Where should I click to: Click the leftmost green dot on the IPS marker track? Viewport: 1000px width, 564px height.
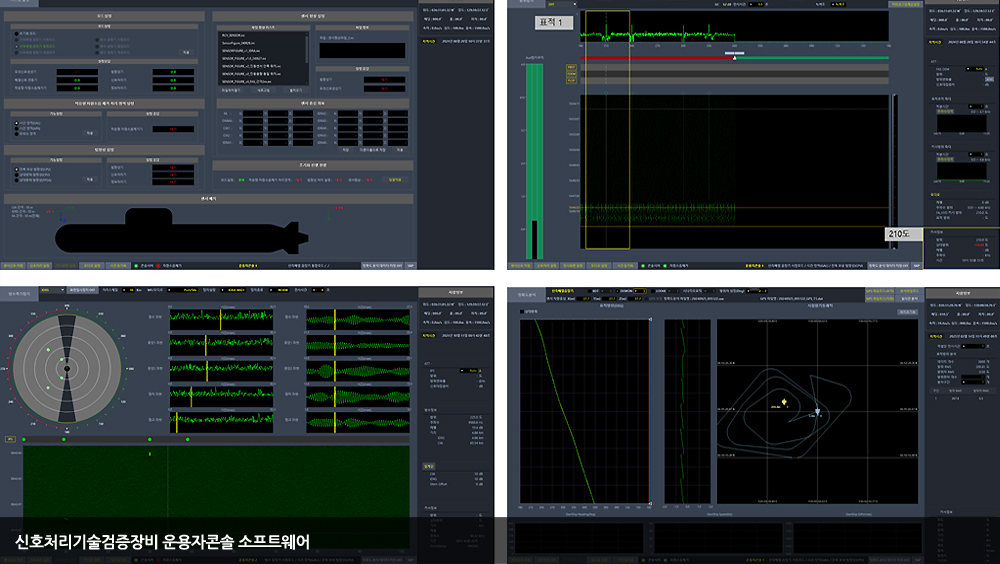[24, 439]
